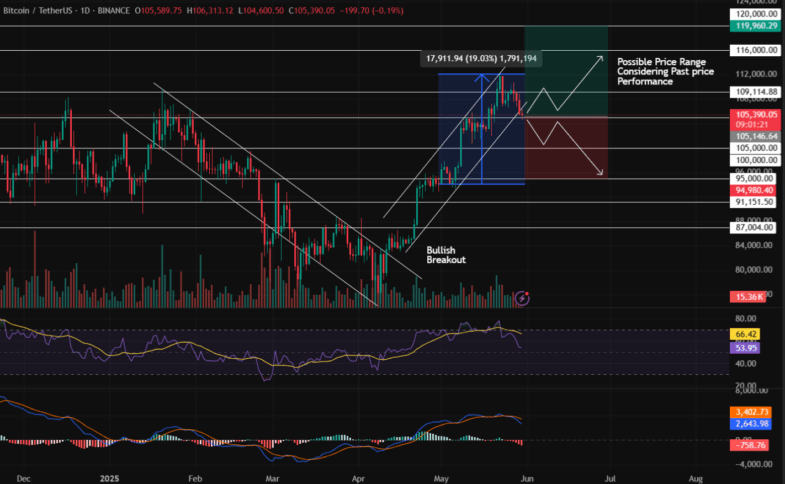Screen dimensions: 785x484
Task: Click the 120,000.00 price axis label
Action: [756, 14]
